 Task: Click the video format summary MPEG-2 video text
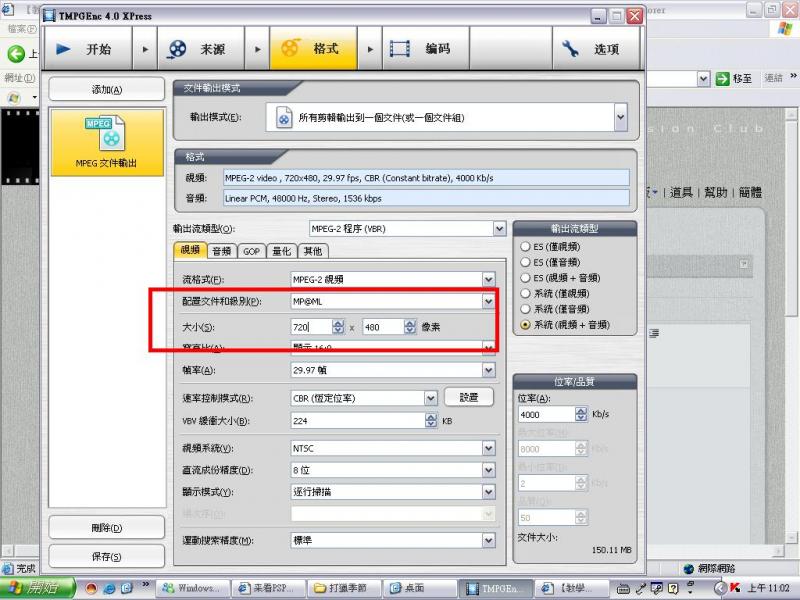(x=426, y=178)
